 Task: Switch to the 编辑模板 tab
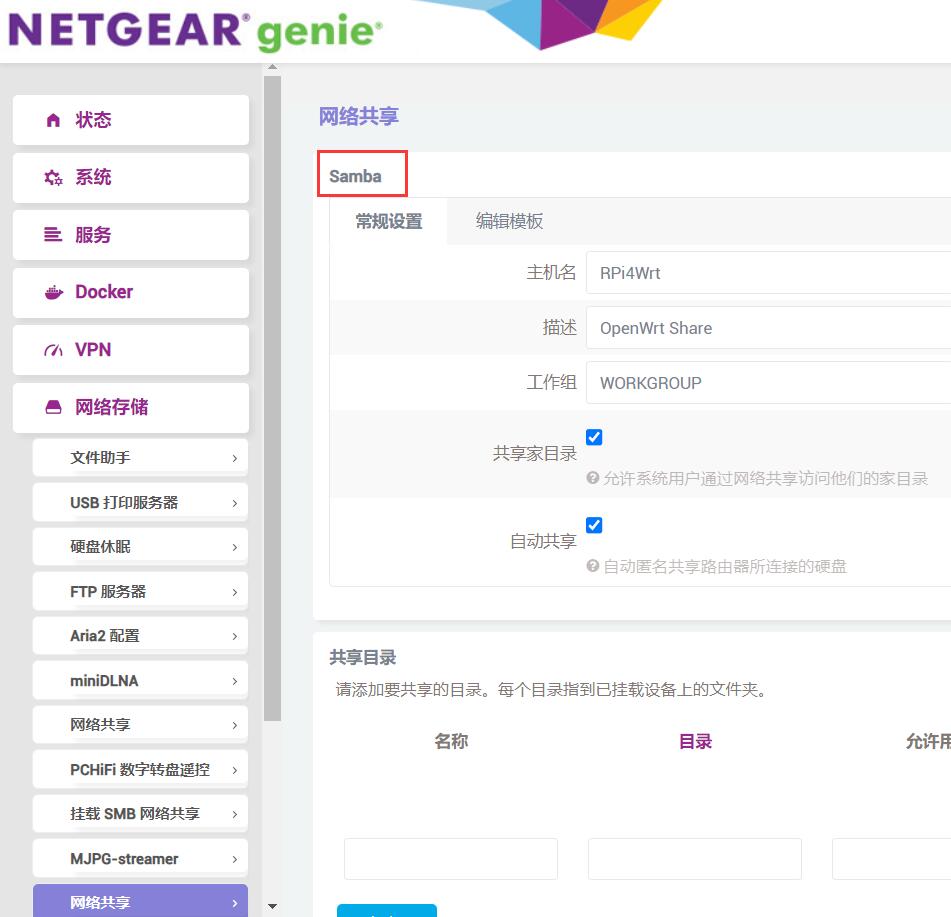[x=509, y=221]
